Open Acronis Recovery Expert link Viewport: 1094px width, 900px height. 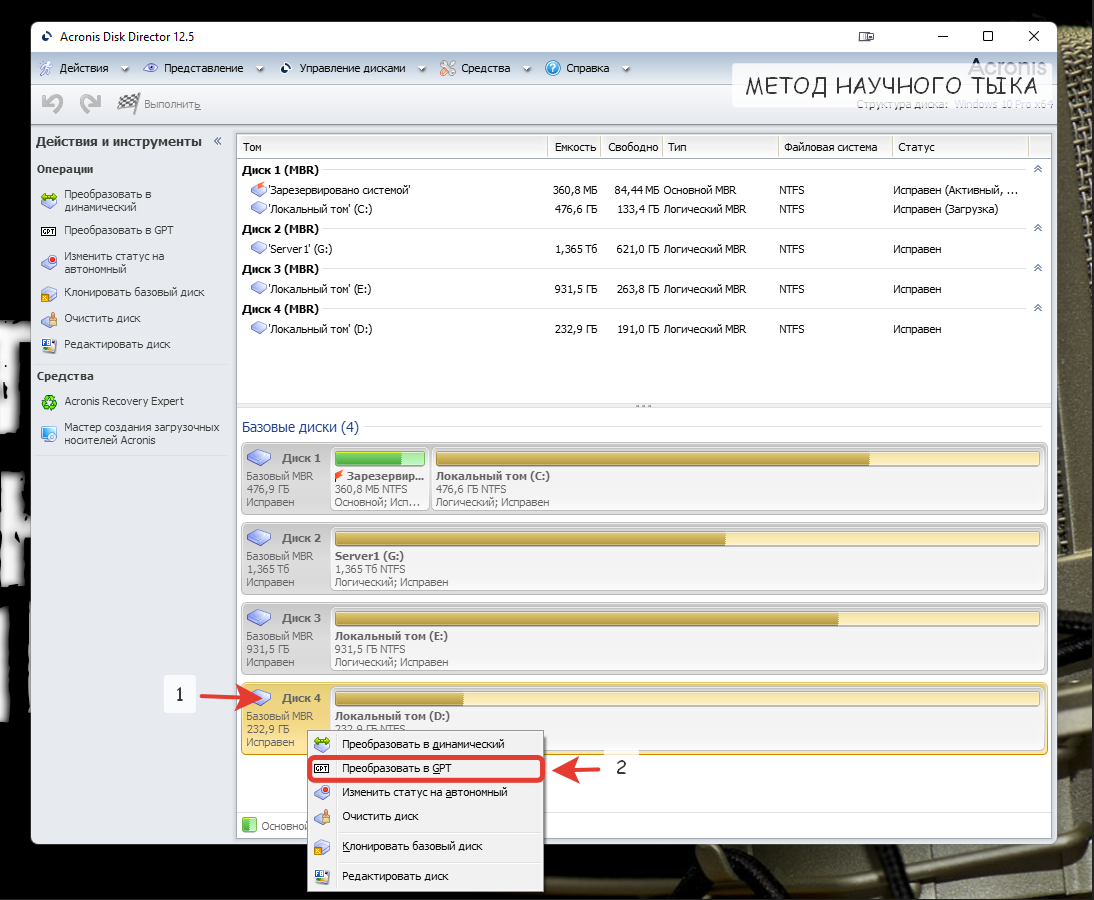pos(123,401)
